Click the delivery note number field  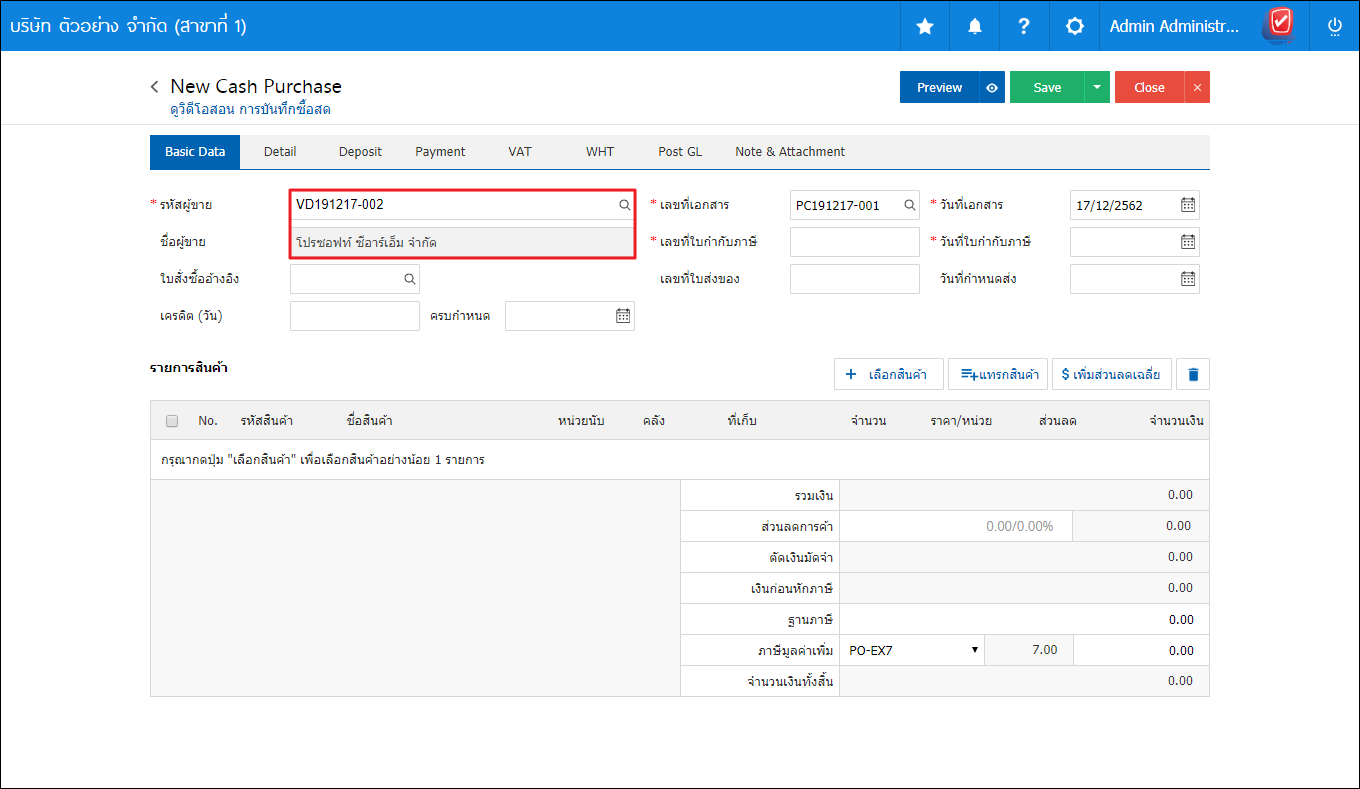click(x=855, y=279)
